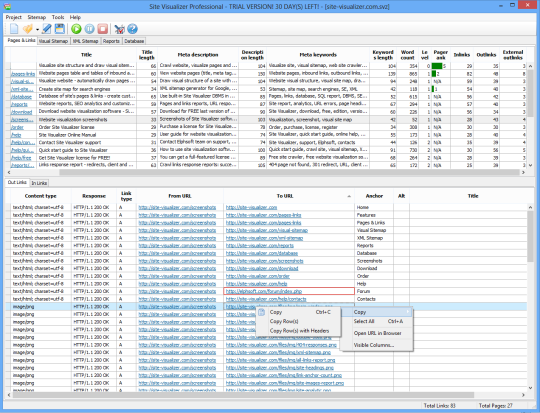Viewport: 540px width, 413px height.
Task: Open the /order page link
Action: point(17,127)
